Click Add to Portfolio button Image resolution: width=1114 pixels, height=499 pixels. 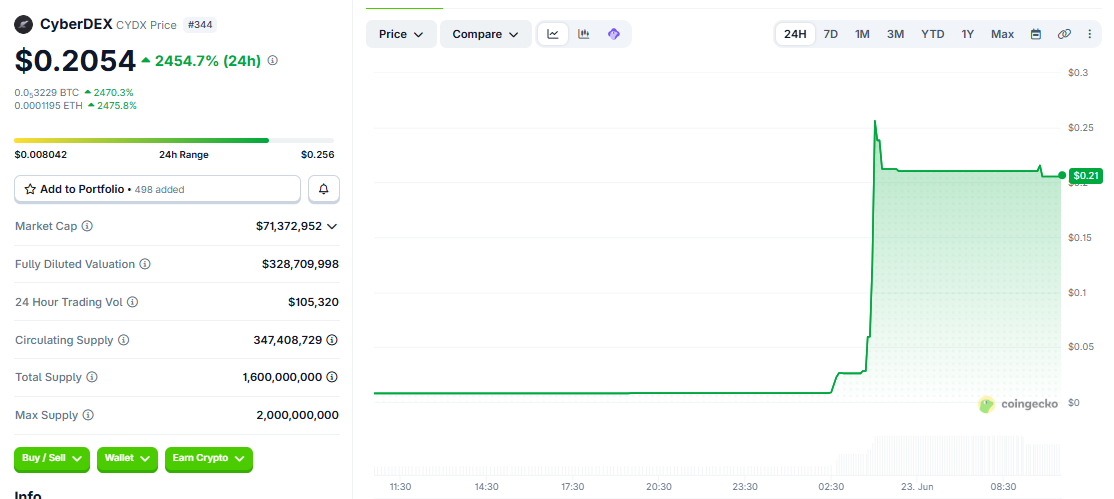[x=158, y=189]
